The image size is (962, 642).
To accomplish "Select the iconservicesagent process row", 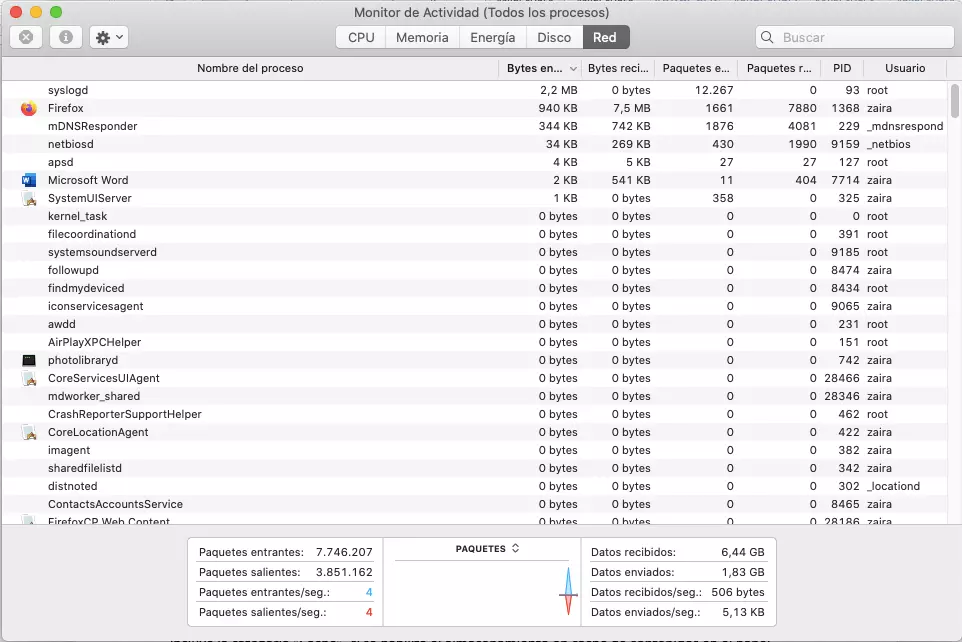I will (475, 306).
